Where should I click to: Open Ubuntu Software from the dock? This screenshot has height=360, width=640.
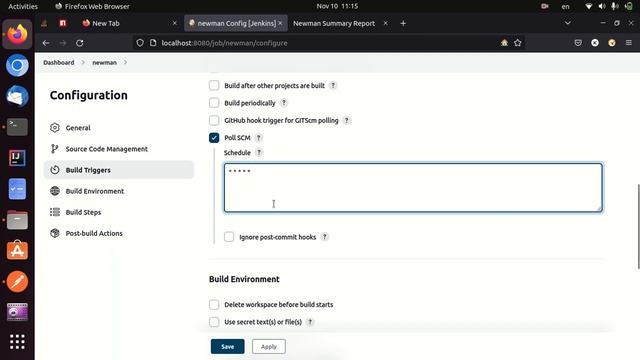coord(17,250)
